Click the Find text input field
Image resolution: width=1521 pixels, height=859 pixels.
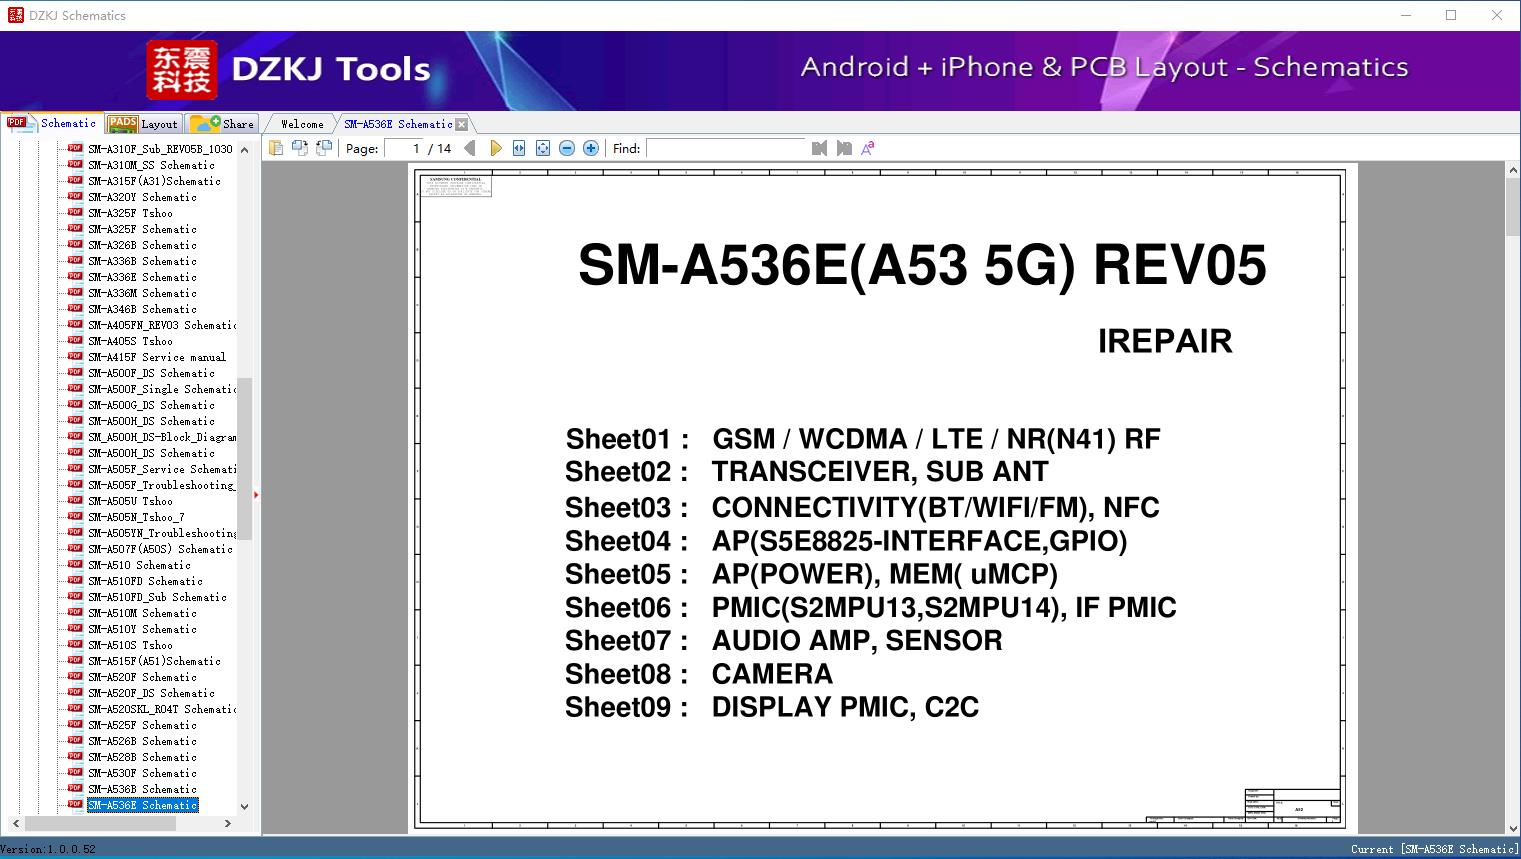coord(726,148)
